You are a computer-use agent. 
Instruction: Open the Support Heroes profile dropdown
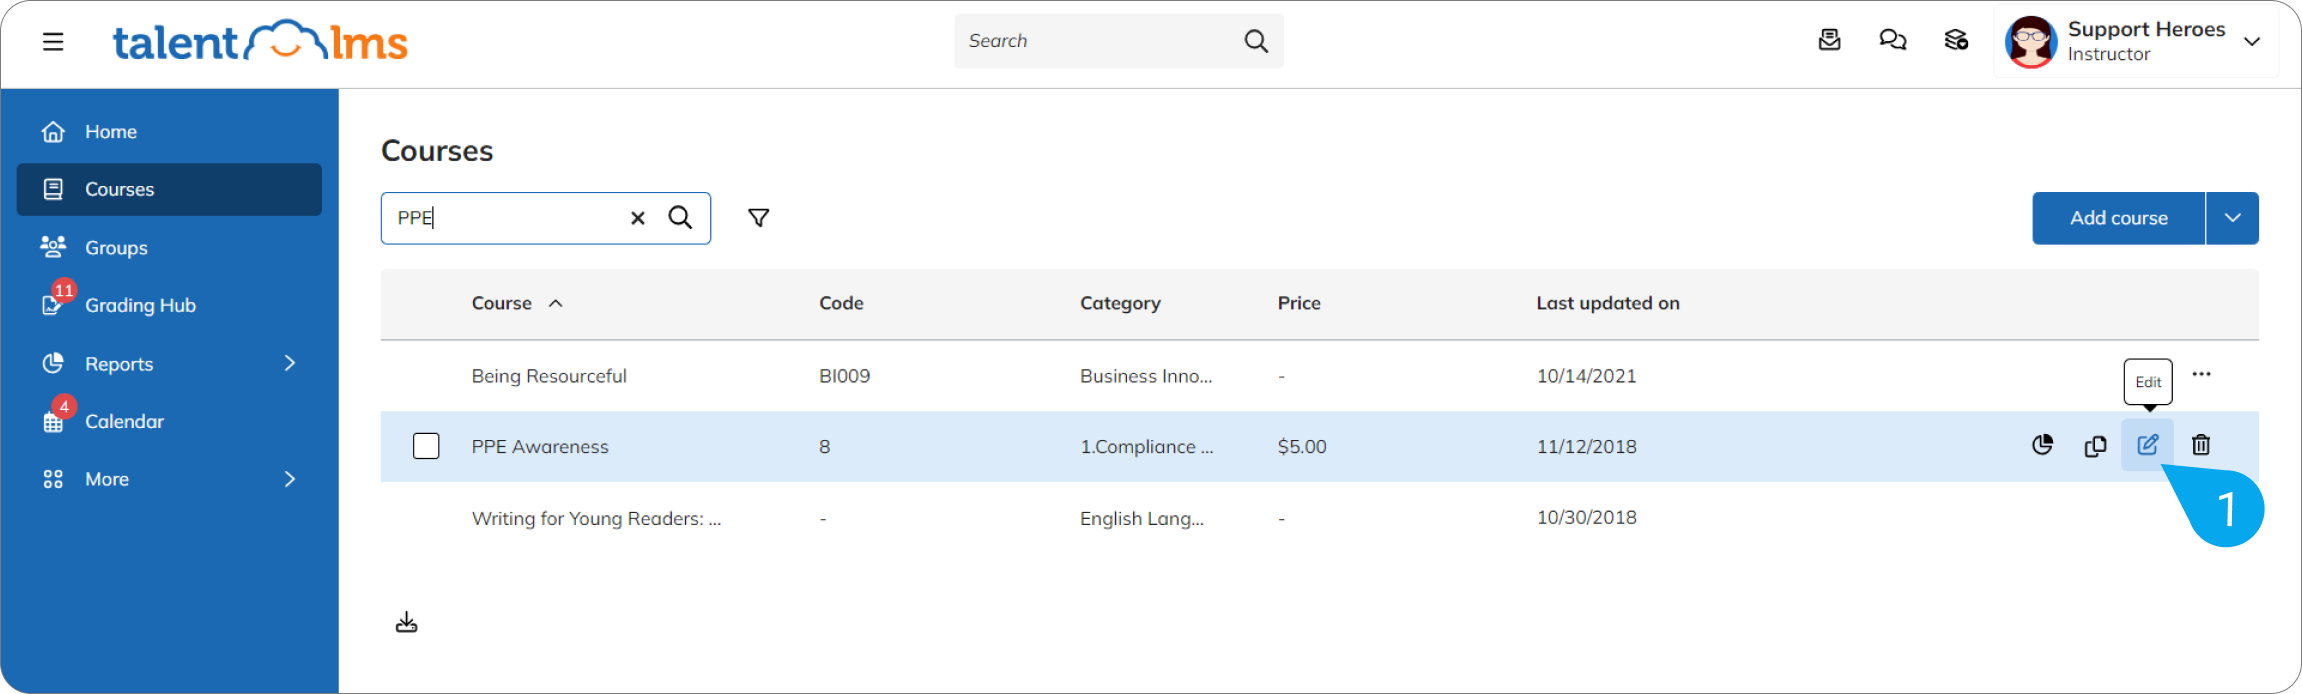[2136, 41]
